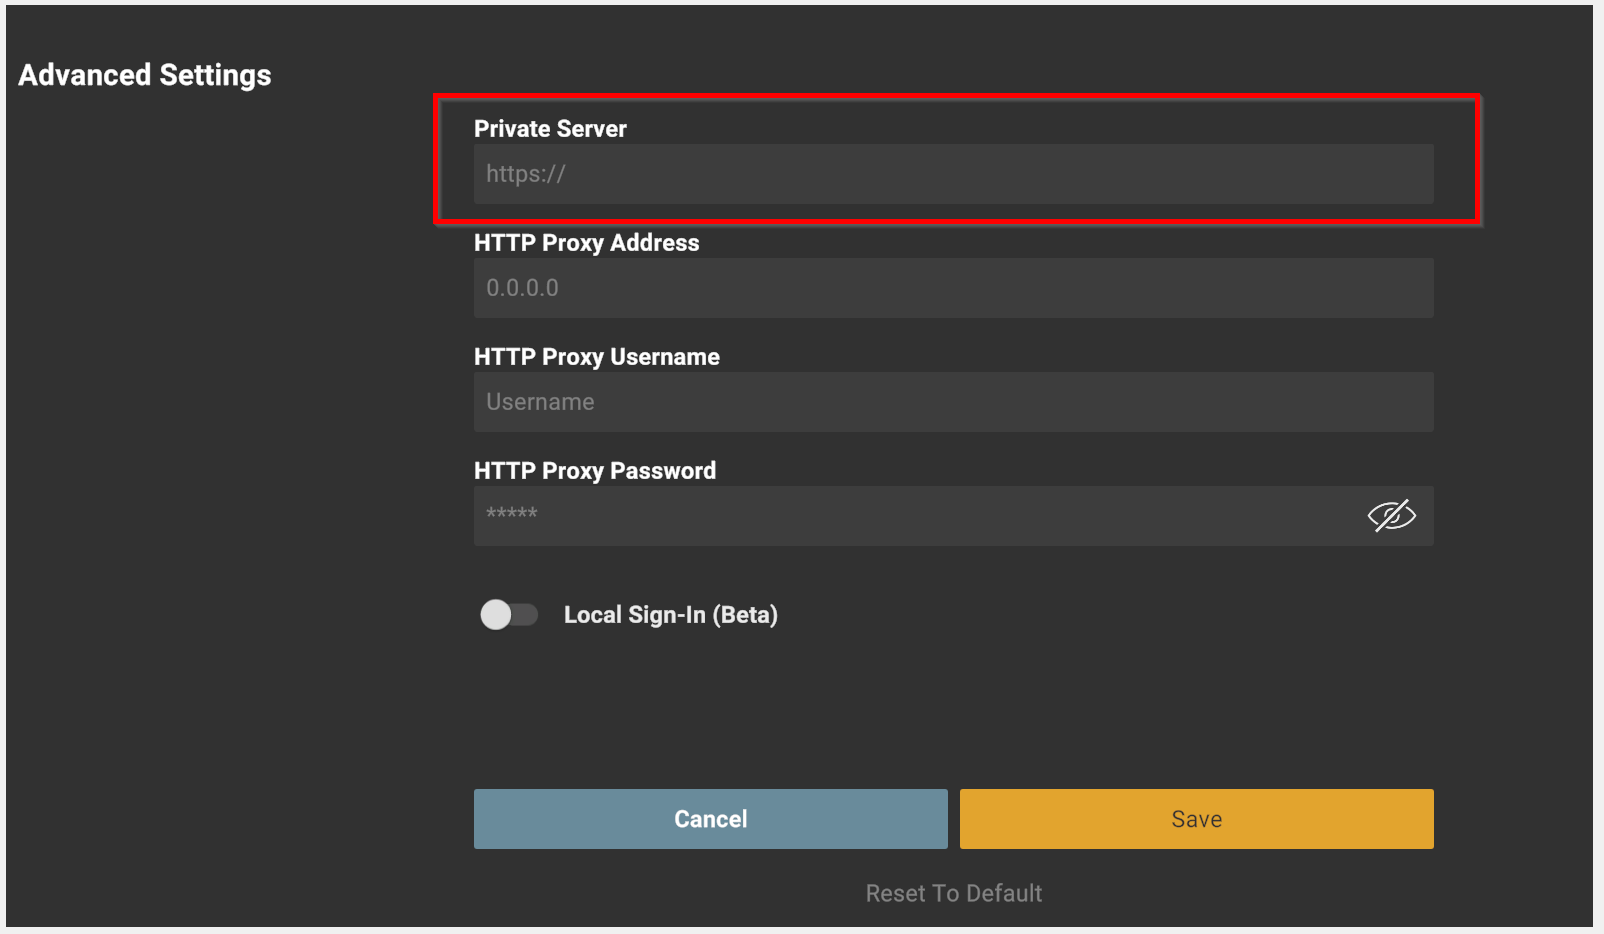Click the knob of the Local Sign-In switch
Screen dimensions: 1604x934
tap(496, 614)
